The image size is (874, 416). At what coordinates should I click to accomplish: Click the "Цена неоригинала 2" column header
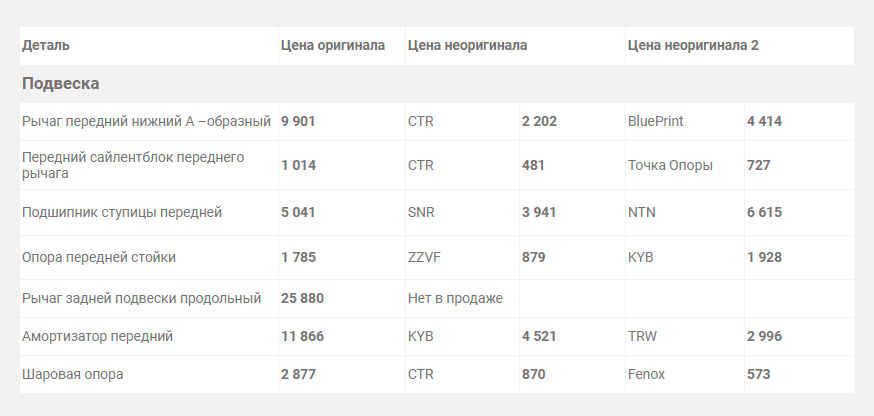pyautogui.click(x=693, y=46)
